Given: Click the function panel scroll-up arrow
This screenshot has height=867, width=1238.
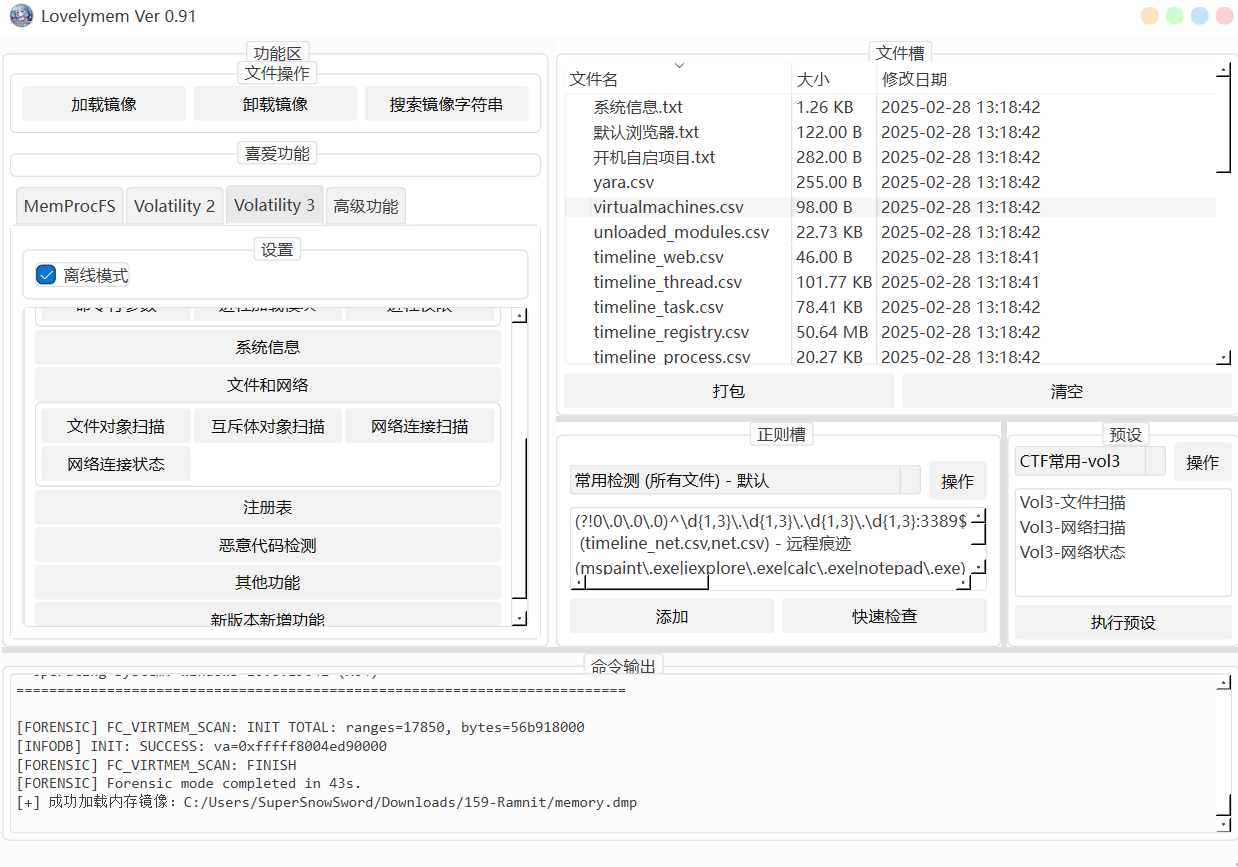Looking at the screenshot, I should click(519, 316).
